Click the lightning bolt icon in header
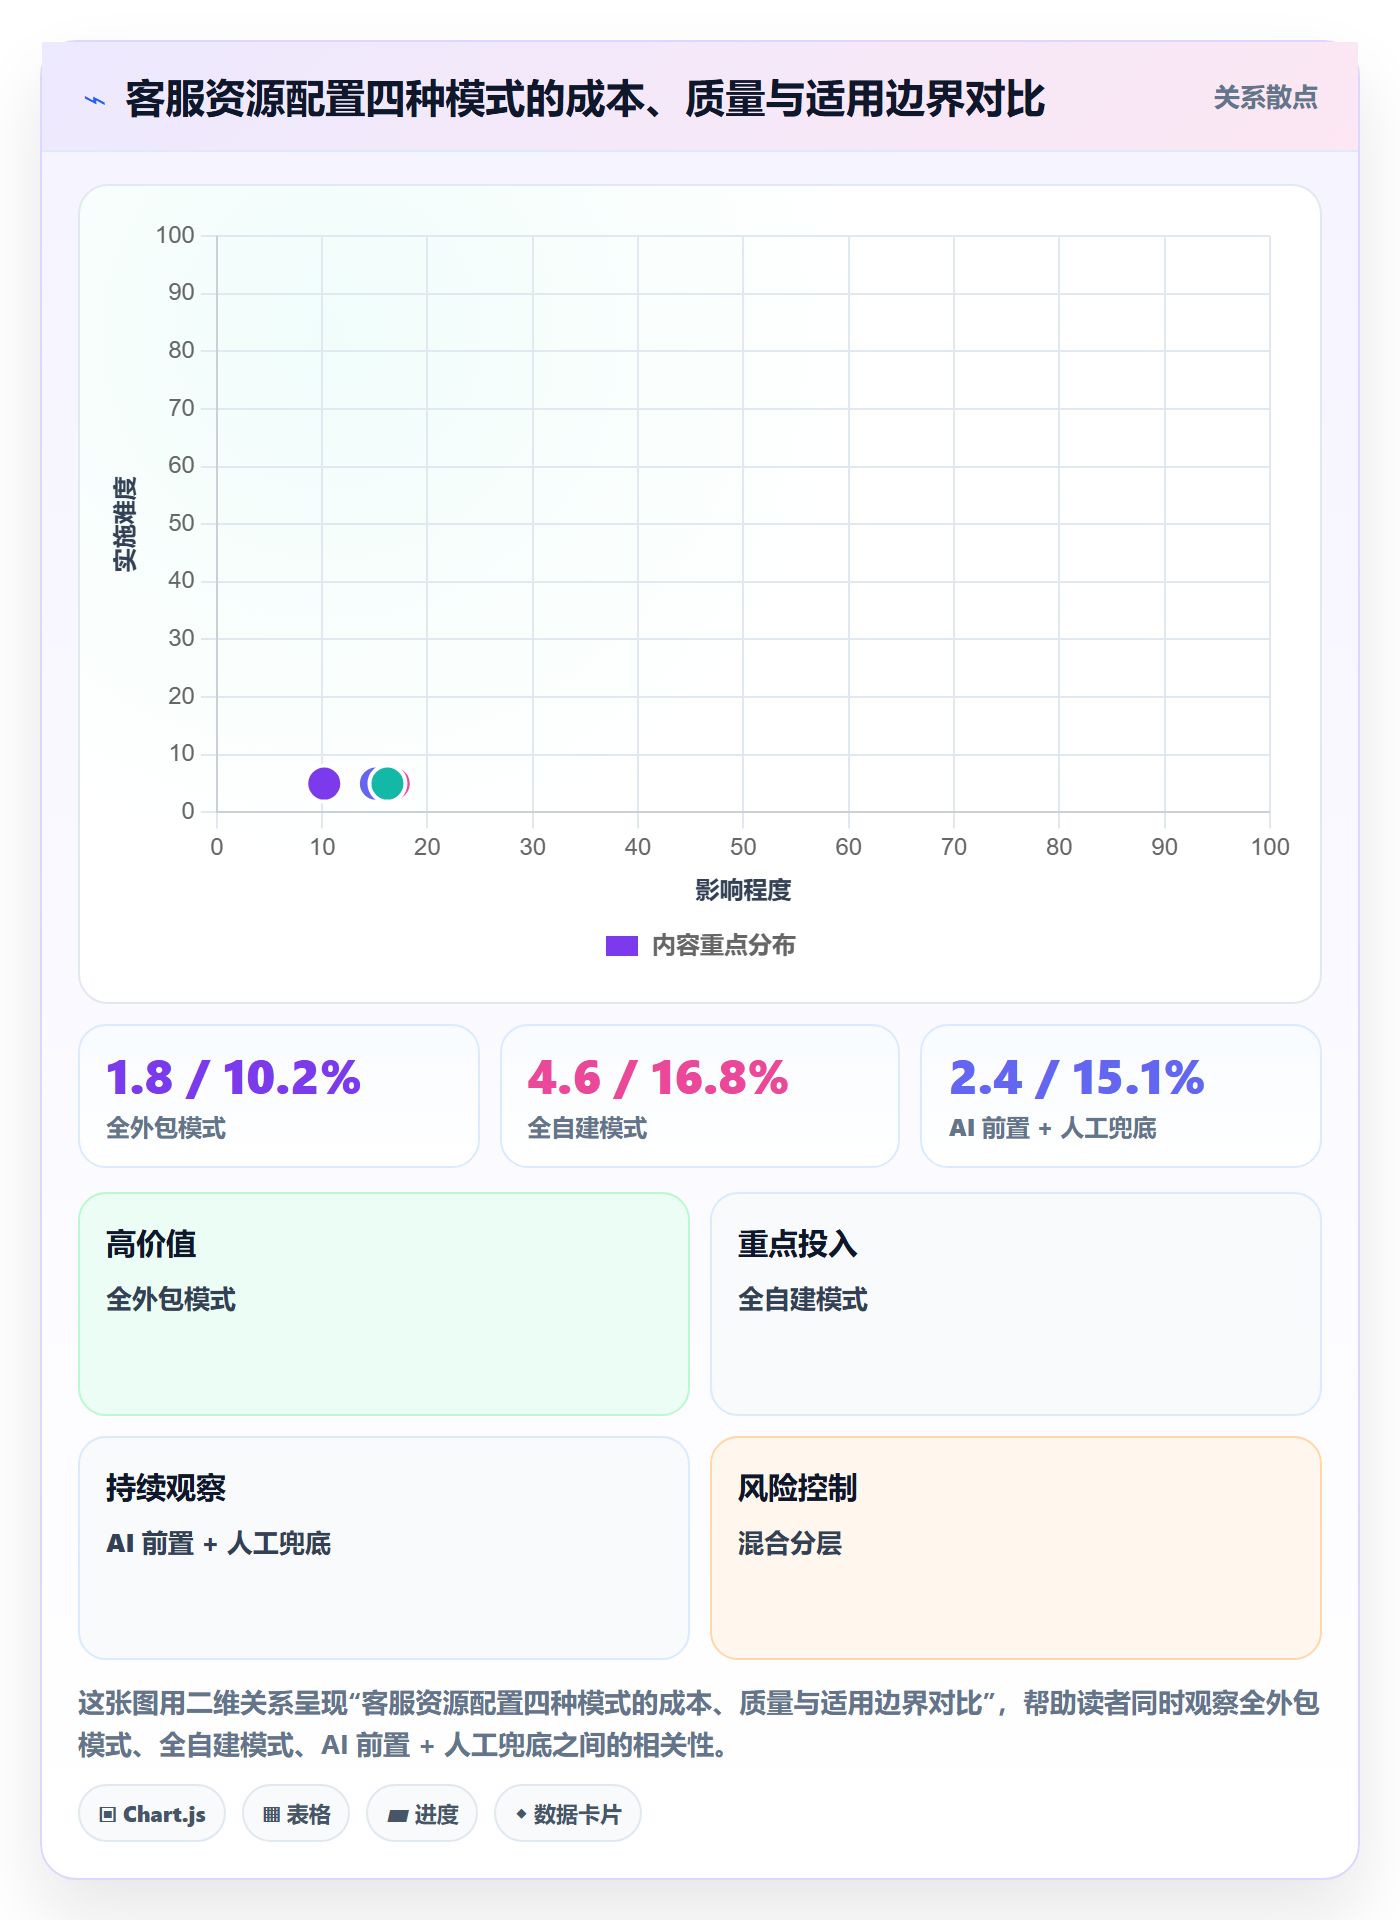Screen dimensions: 1400x1920 (x=95, y=100)
